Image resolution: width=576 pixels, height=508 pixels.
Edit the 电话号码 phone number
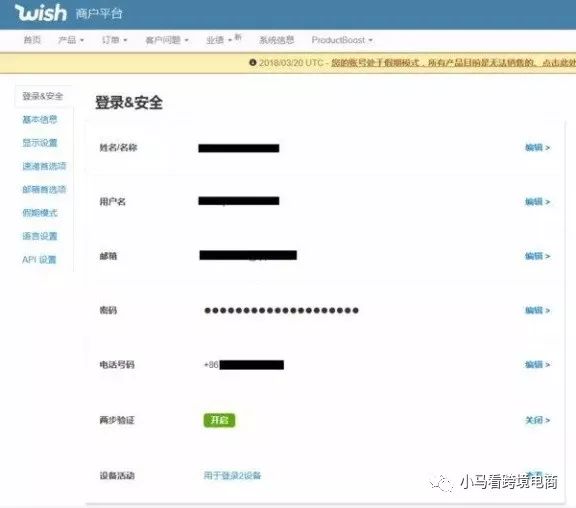coord(537,364)
